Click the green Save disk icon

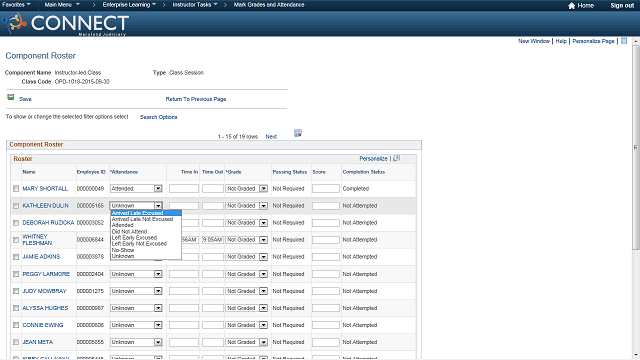pyautogui.click(x=11, y=97)
